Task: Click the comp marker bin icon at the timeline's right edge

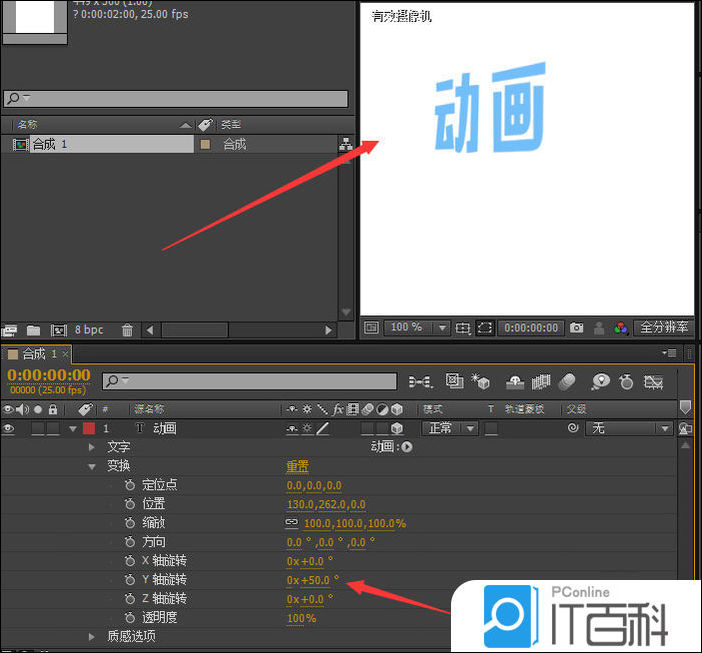Action: 685,407
